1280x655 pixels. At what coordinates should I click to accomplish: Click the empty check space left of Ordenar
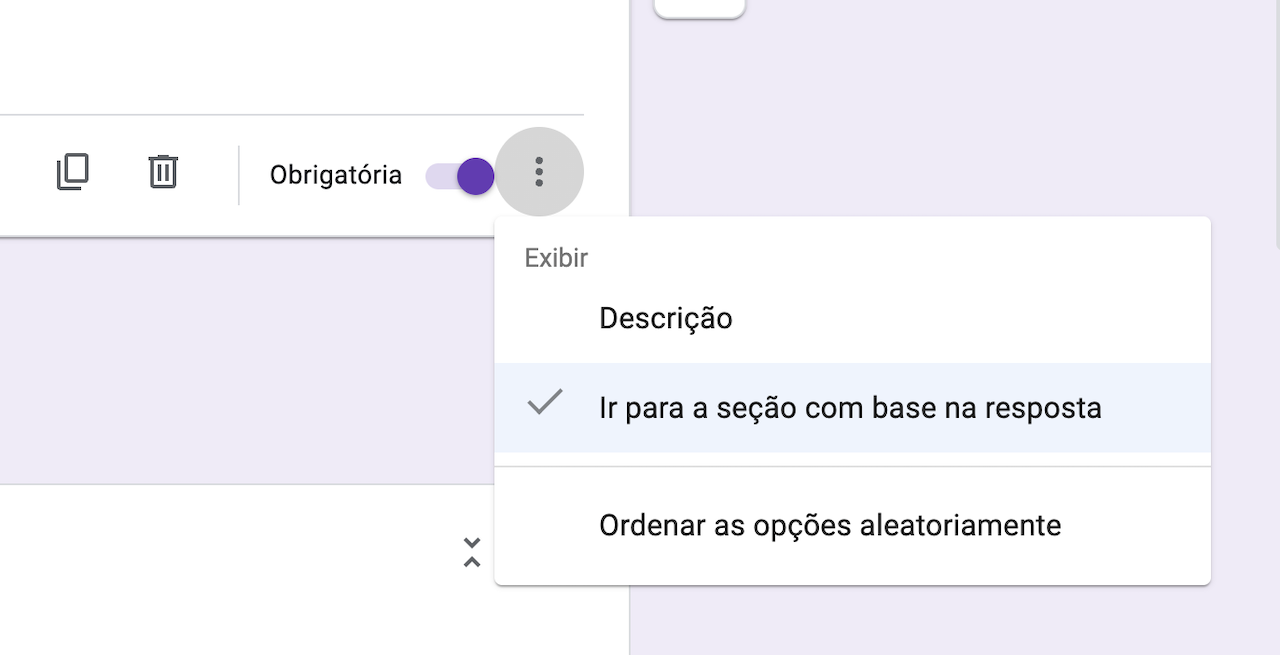[x=545, y=525]
